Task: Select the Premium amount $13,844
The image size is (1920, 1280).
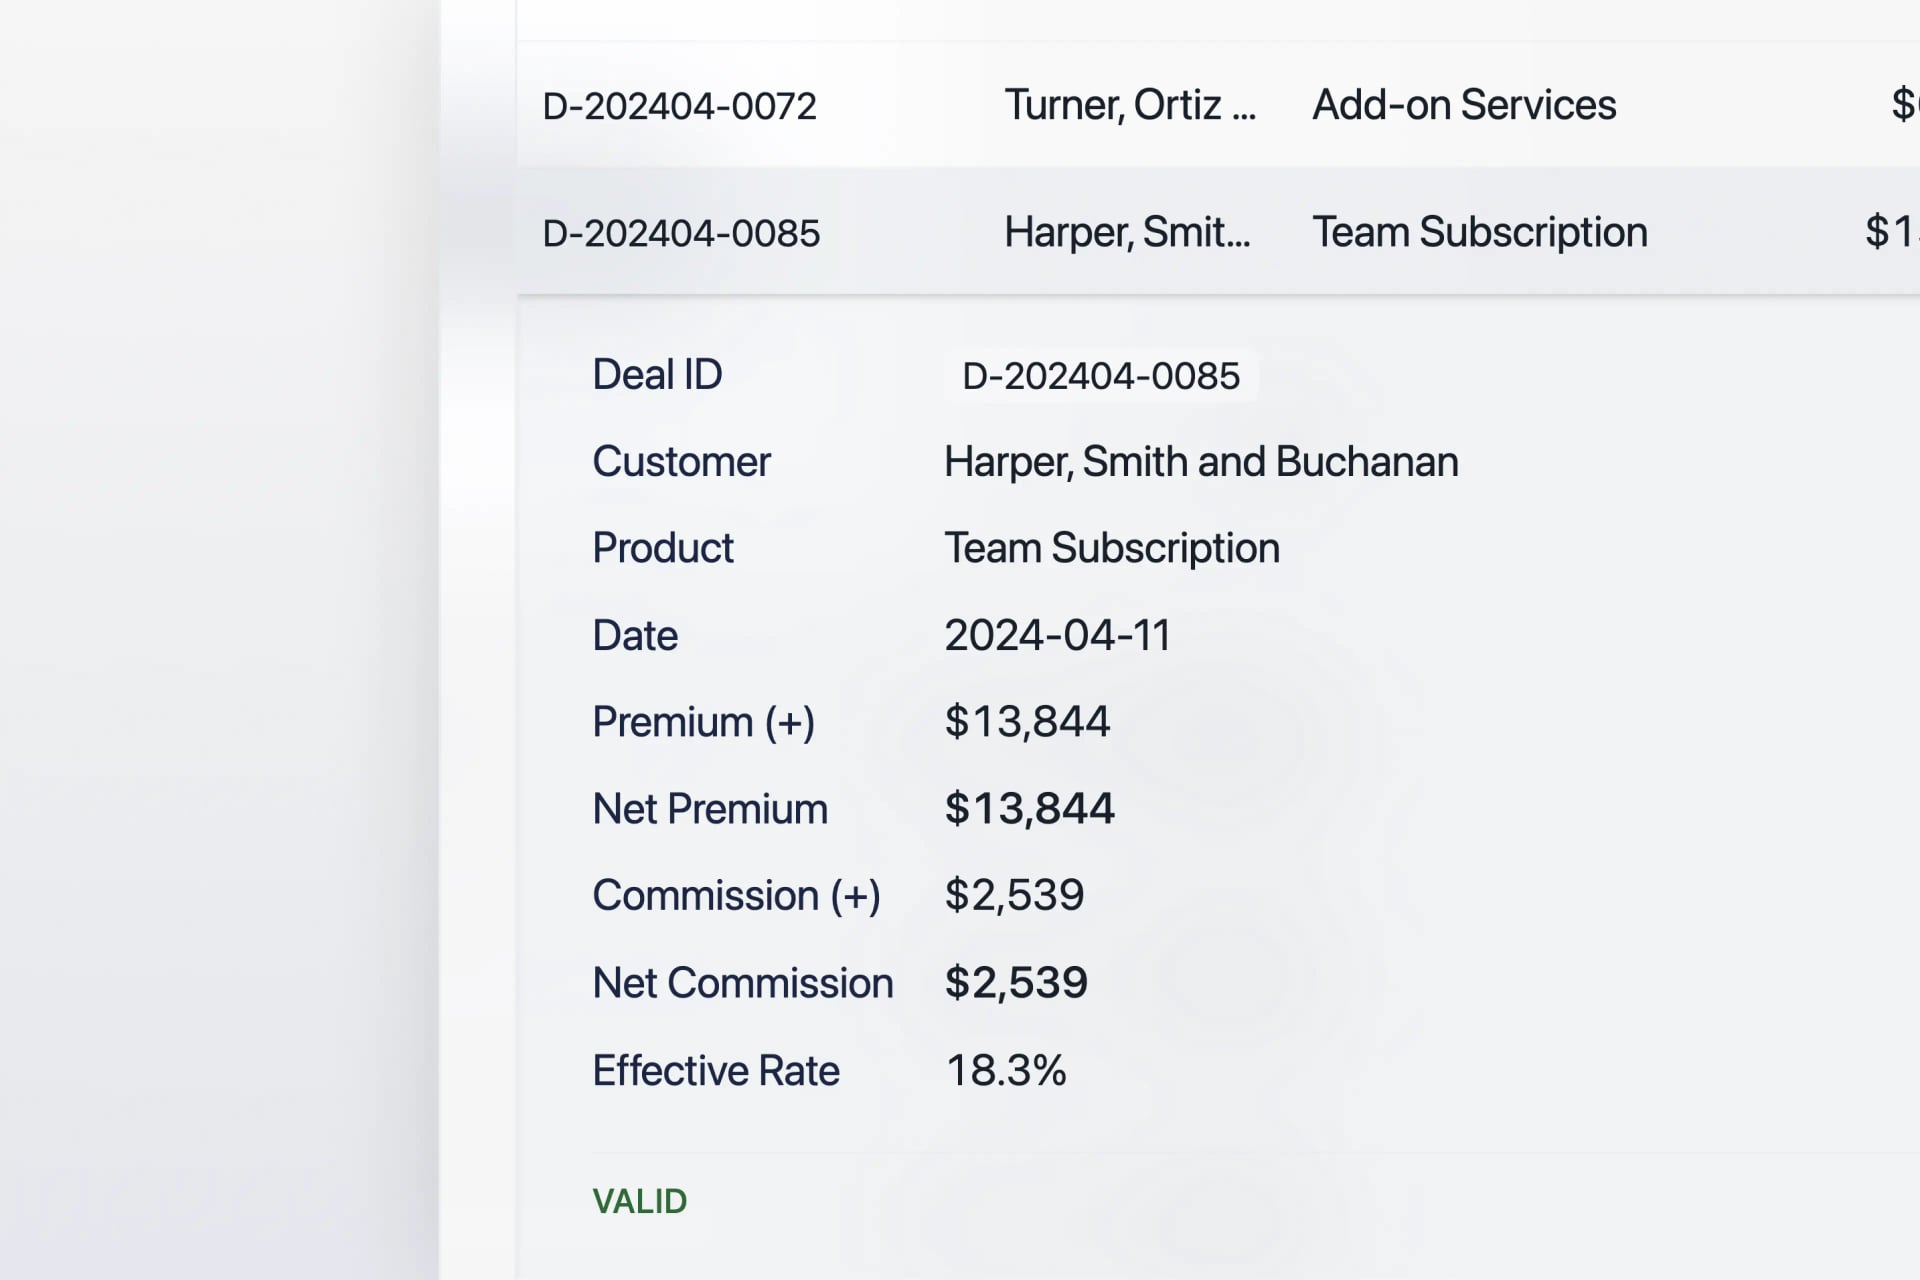Action: [1027, 720]
